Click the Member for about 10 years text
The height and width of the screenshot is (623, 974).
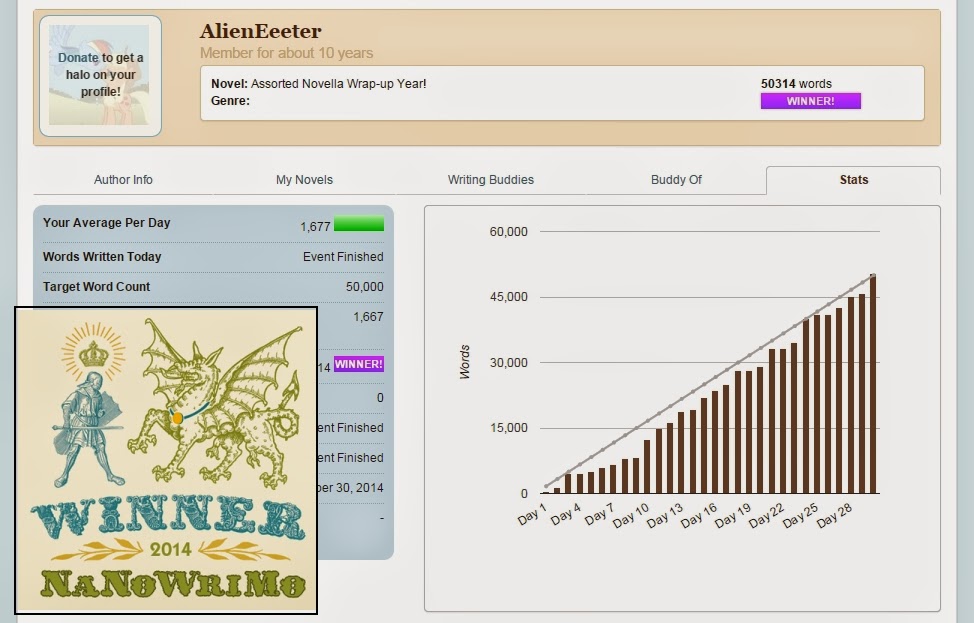pyautogui.click(x=286, y=53)
